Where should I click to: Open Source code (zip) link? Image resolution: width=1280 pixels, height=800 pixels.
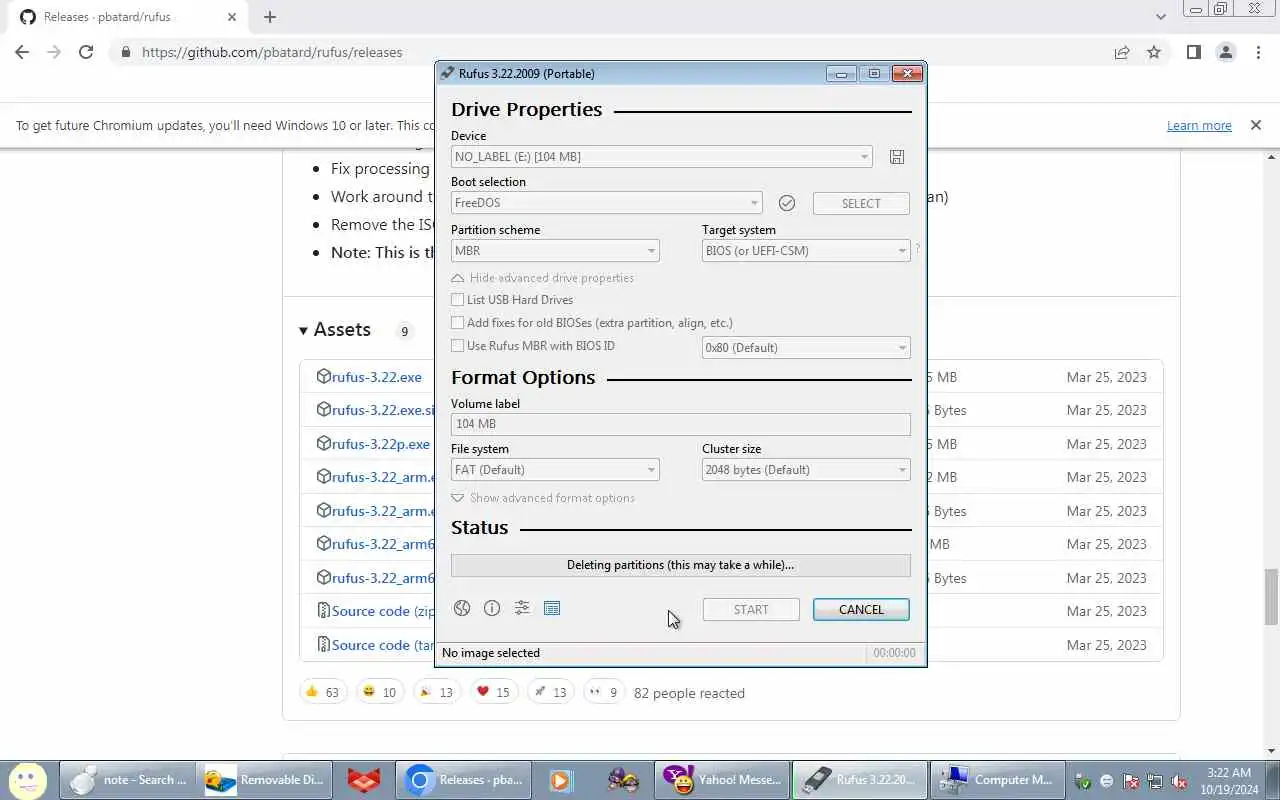pyautogui.click(x=384, y=611)
